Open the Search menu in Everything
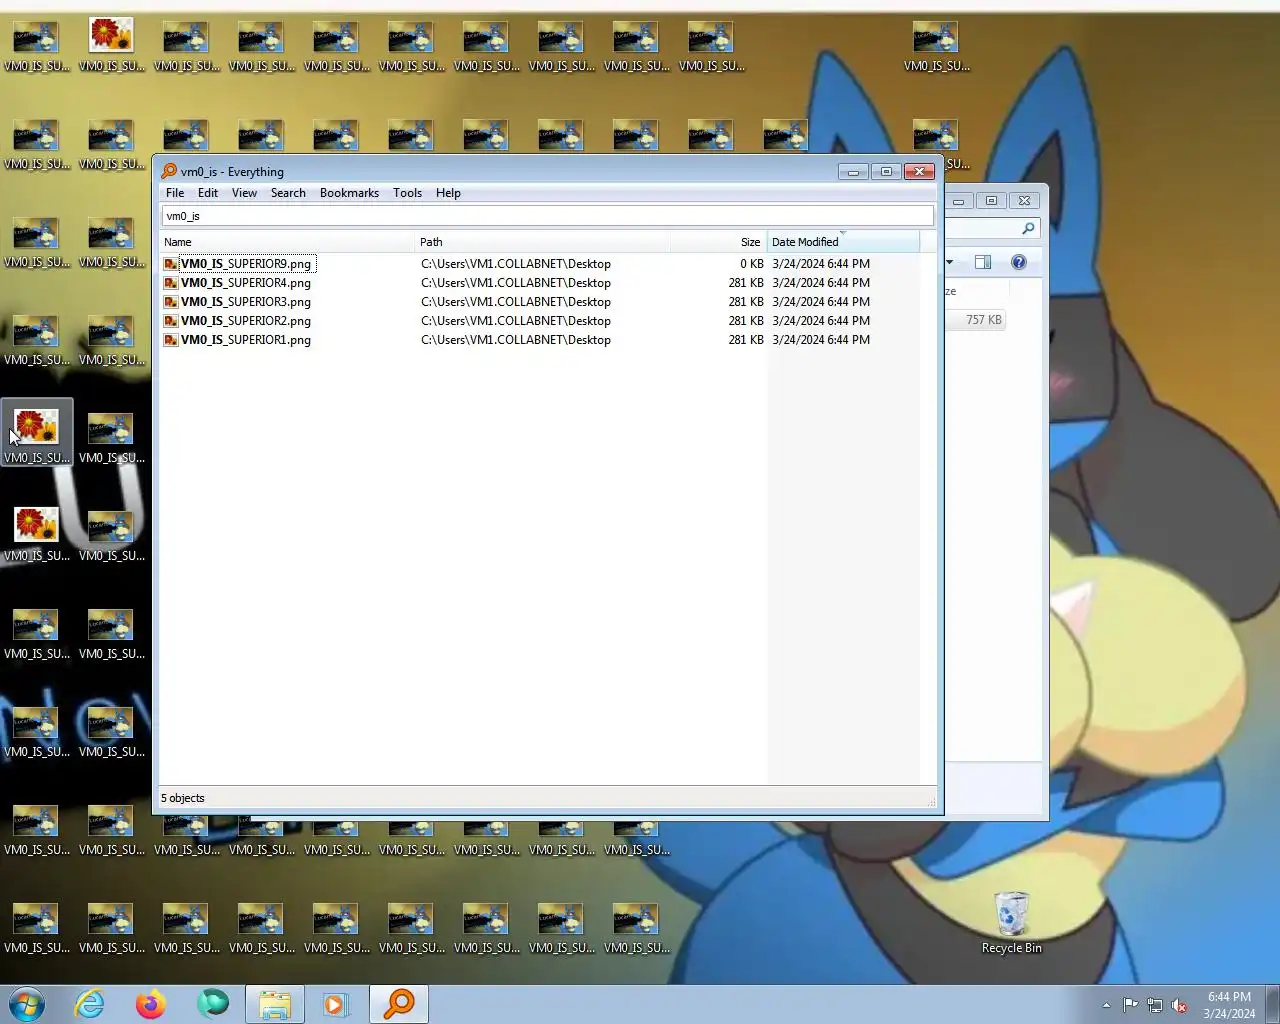 (288, 193)
